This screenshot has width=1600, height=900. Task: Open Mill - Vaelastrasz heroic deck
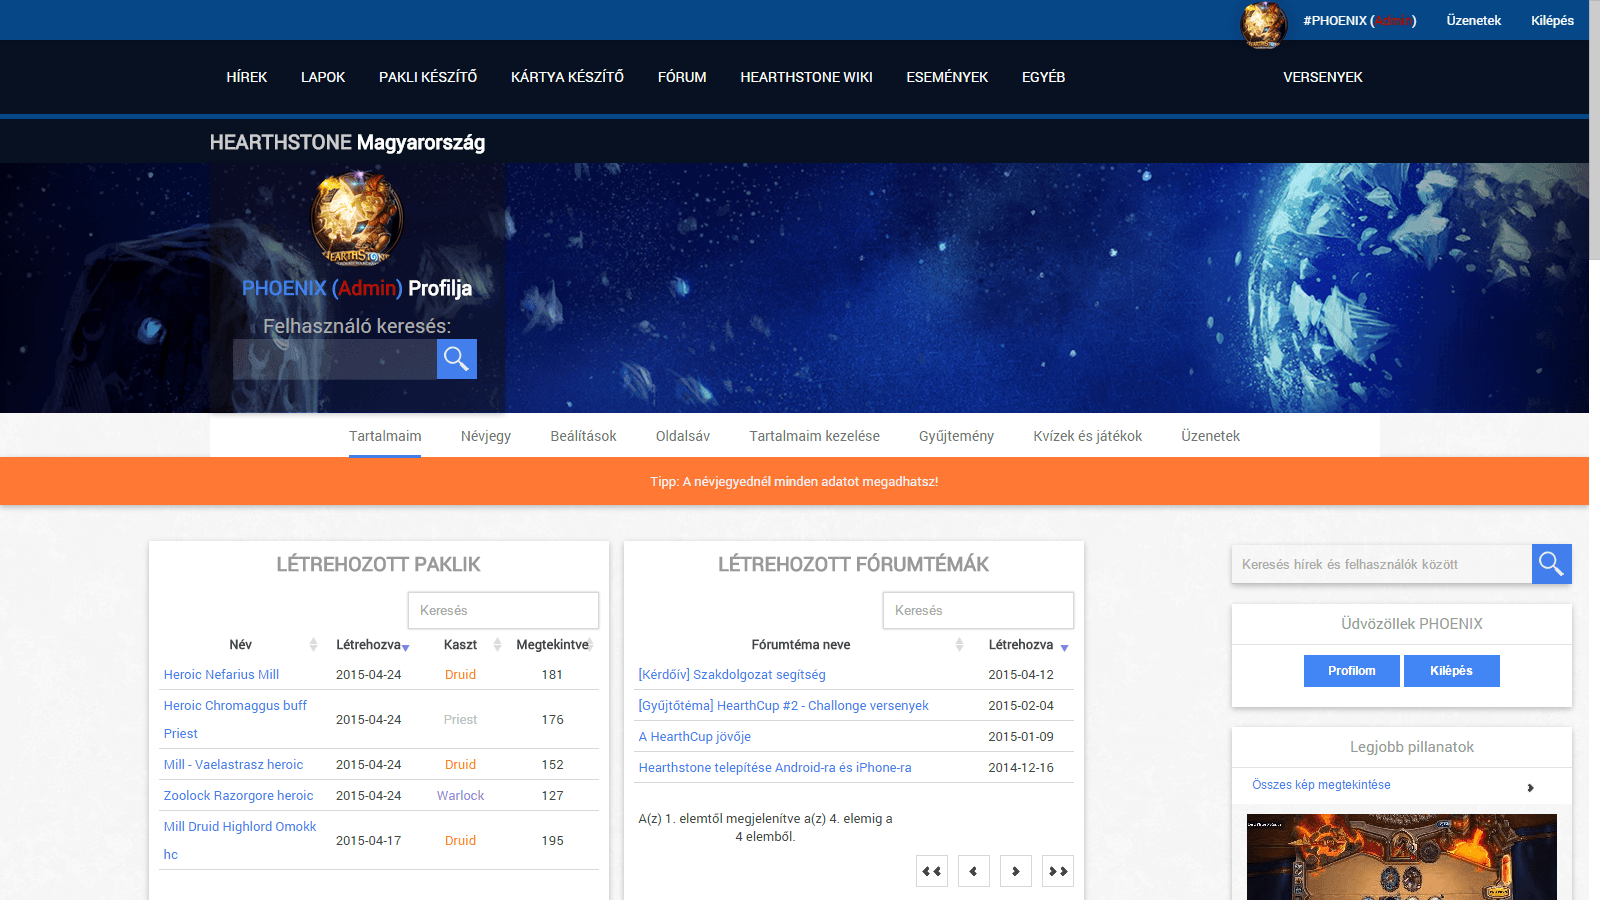point(233,765)
